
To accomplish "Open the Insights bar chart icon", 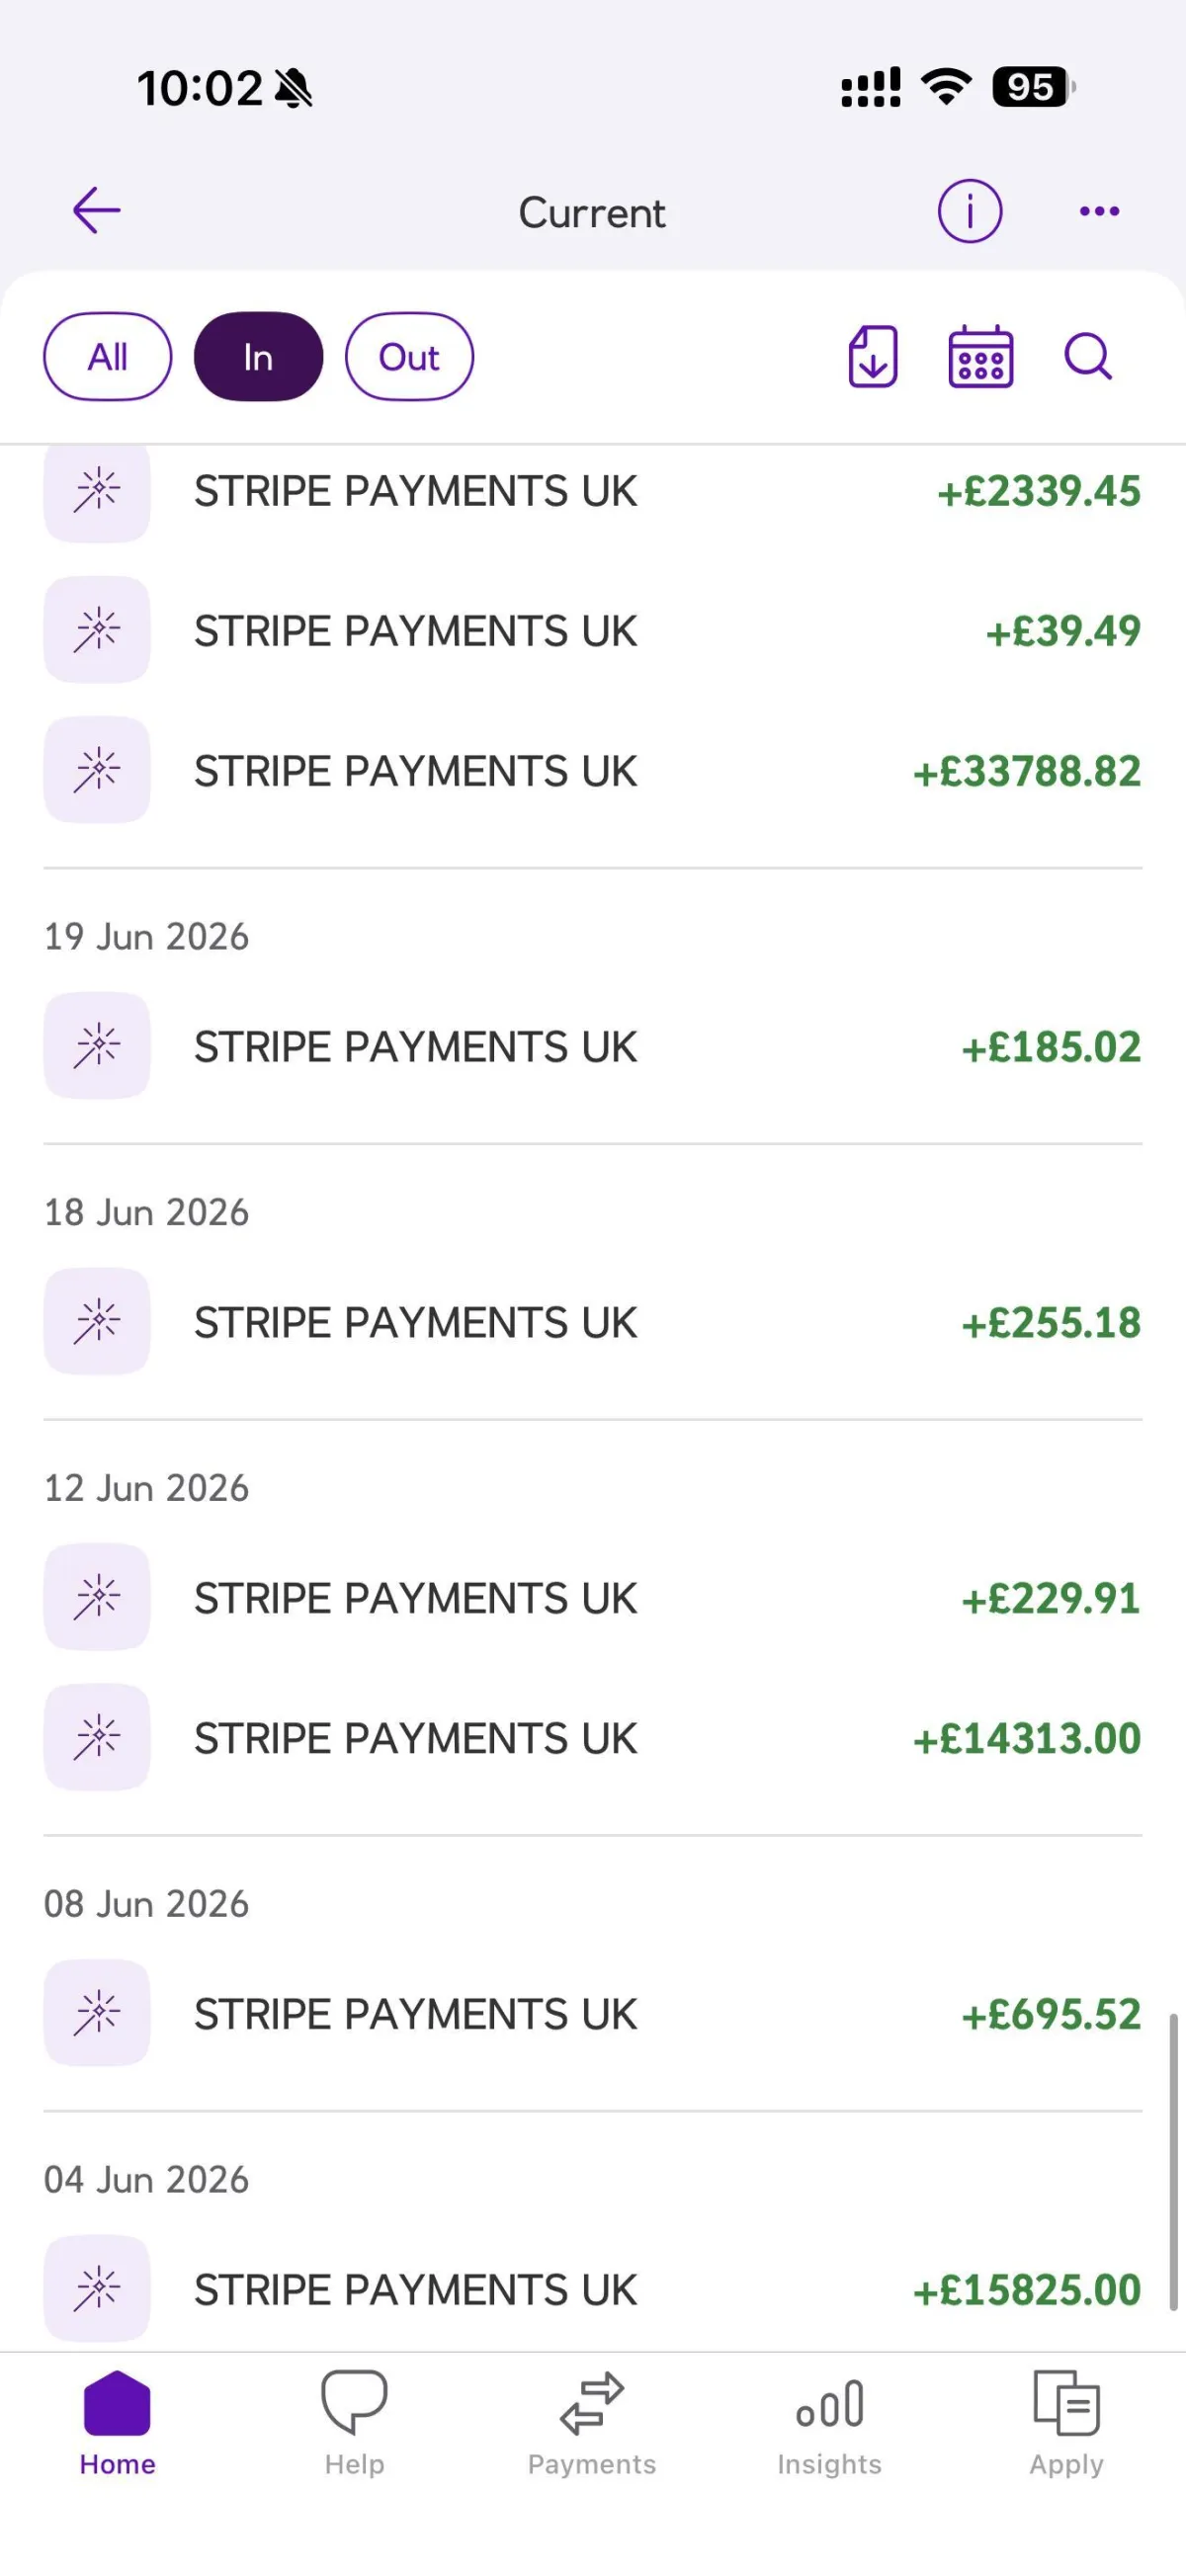I will pos(829,2404).
